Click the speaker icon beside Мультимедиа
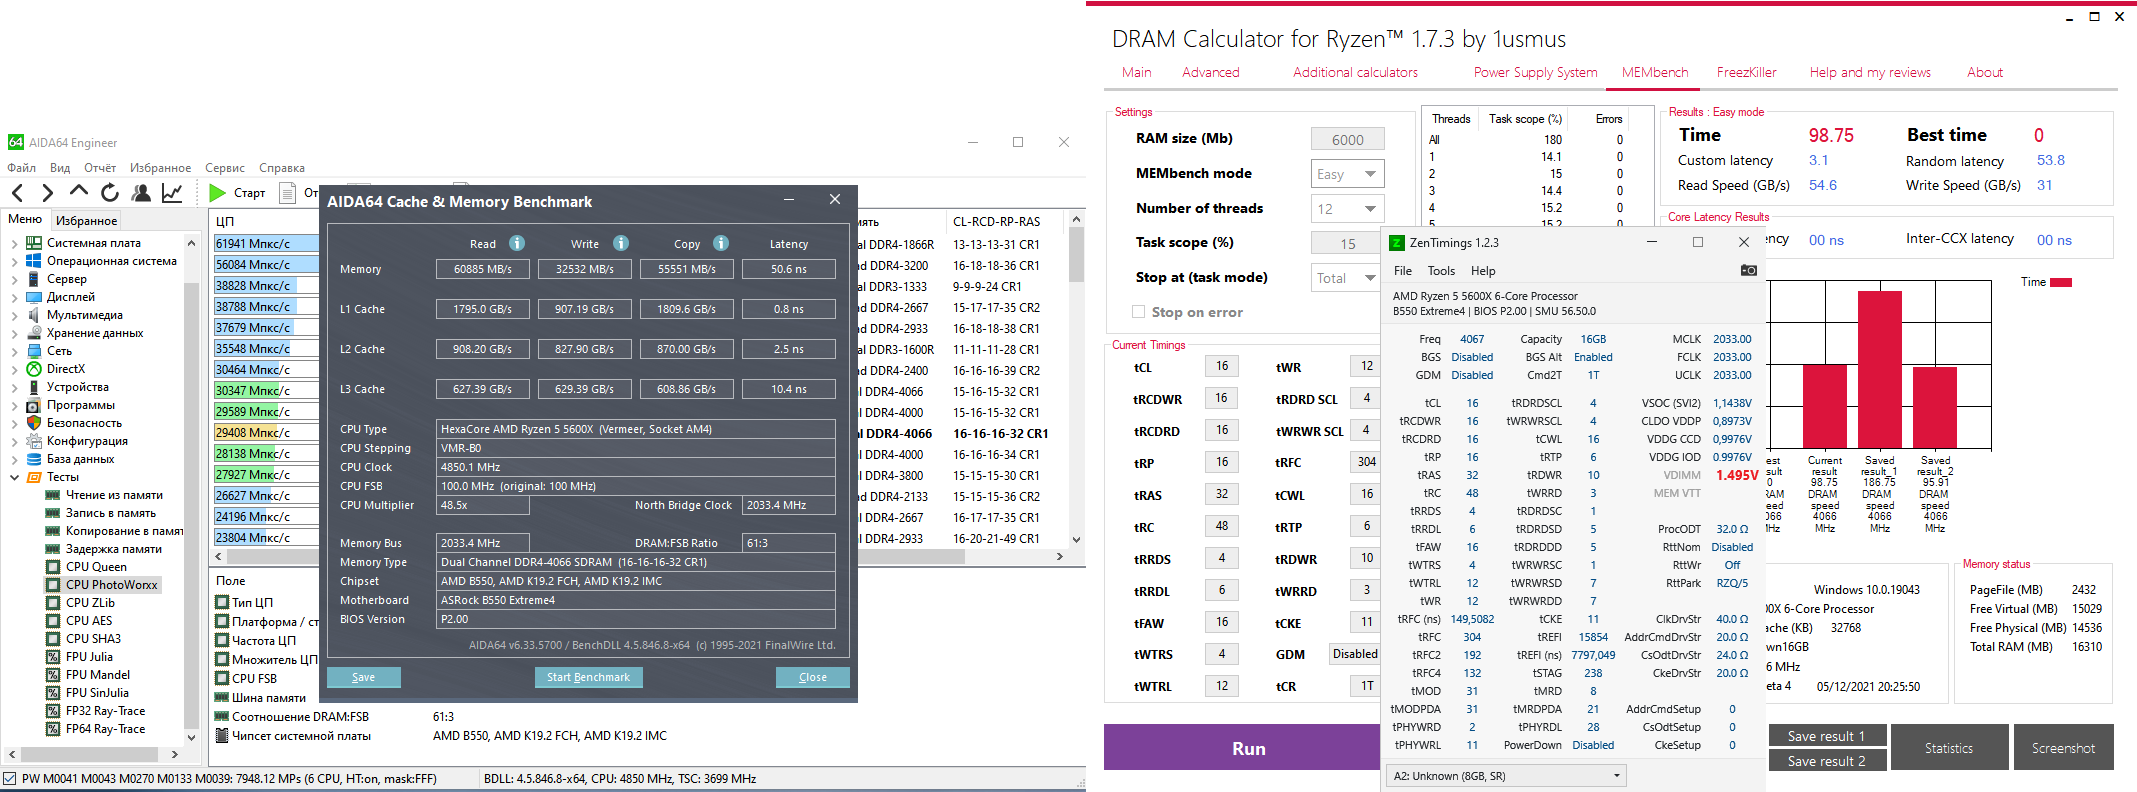Image resolution: width=2137 pixels, height=792 pixels. (x=34, y=315)
